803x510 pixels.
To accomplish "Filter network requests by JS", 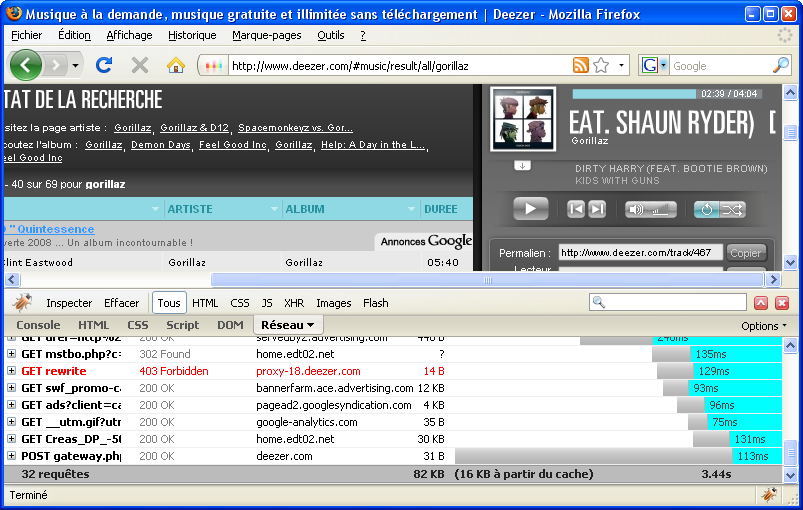I will (267, 303).
